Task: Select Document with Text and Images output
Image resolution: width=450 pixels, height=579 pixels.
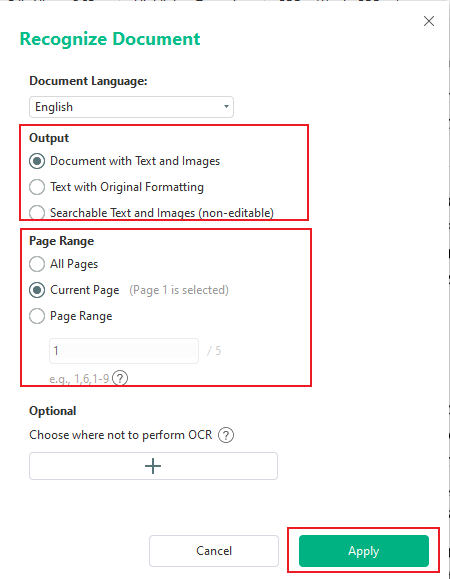Action: pos(37,161)
